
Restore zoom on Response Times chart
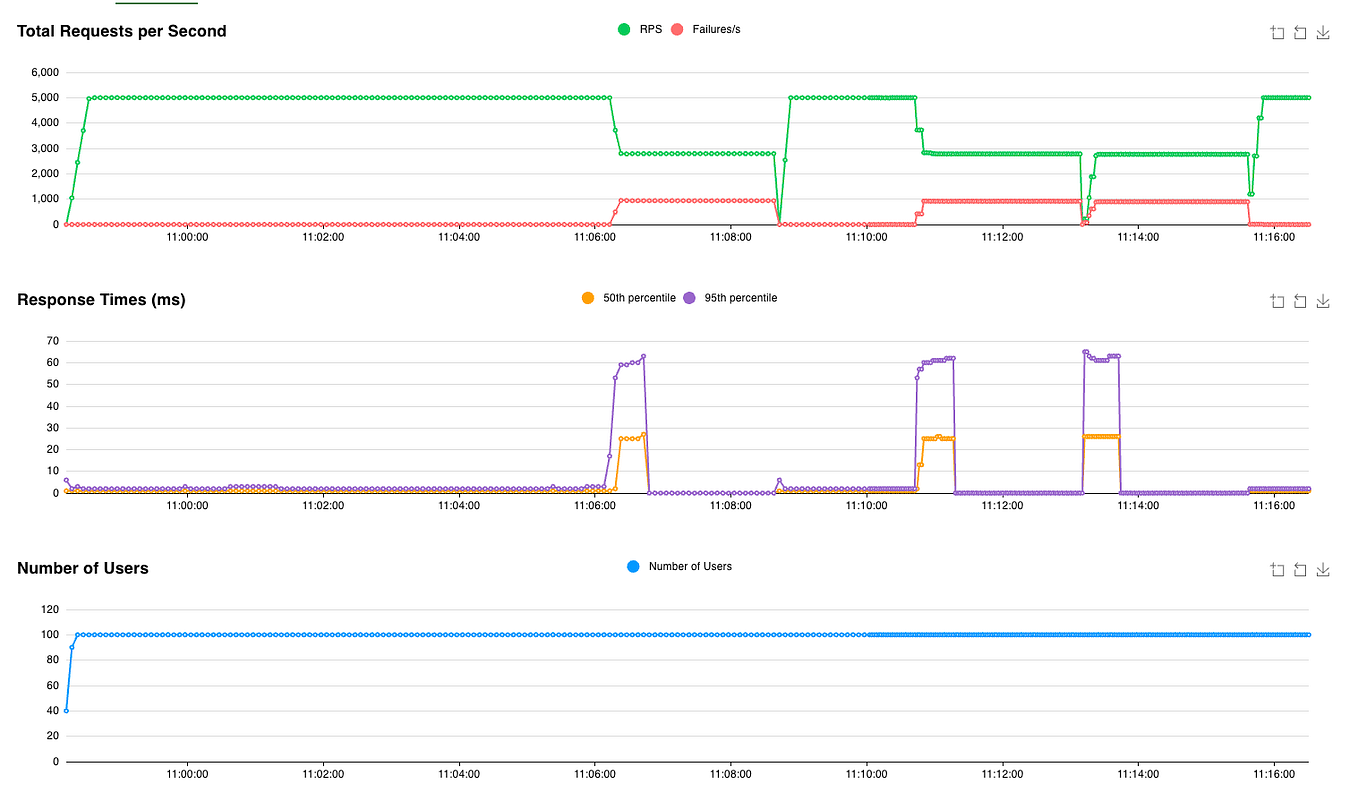(1300, 300)
